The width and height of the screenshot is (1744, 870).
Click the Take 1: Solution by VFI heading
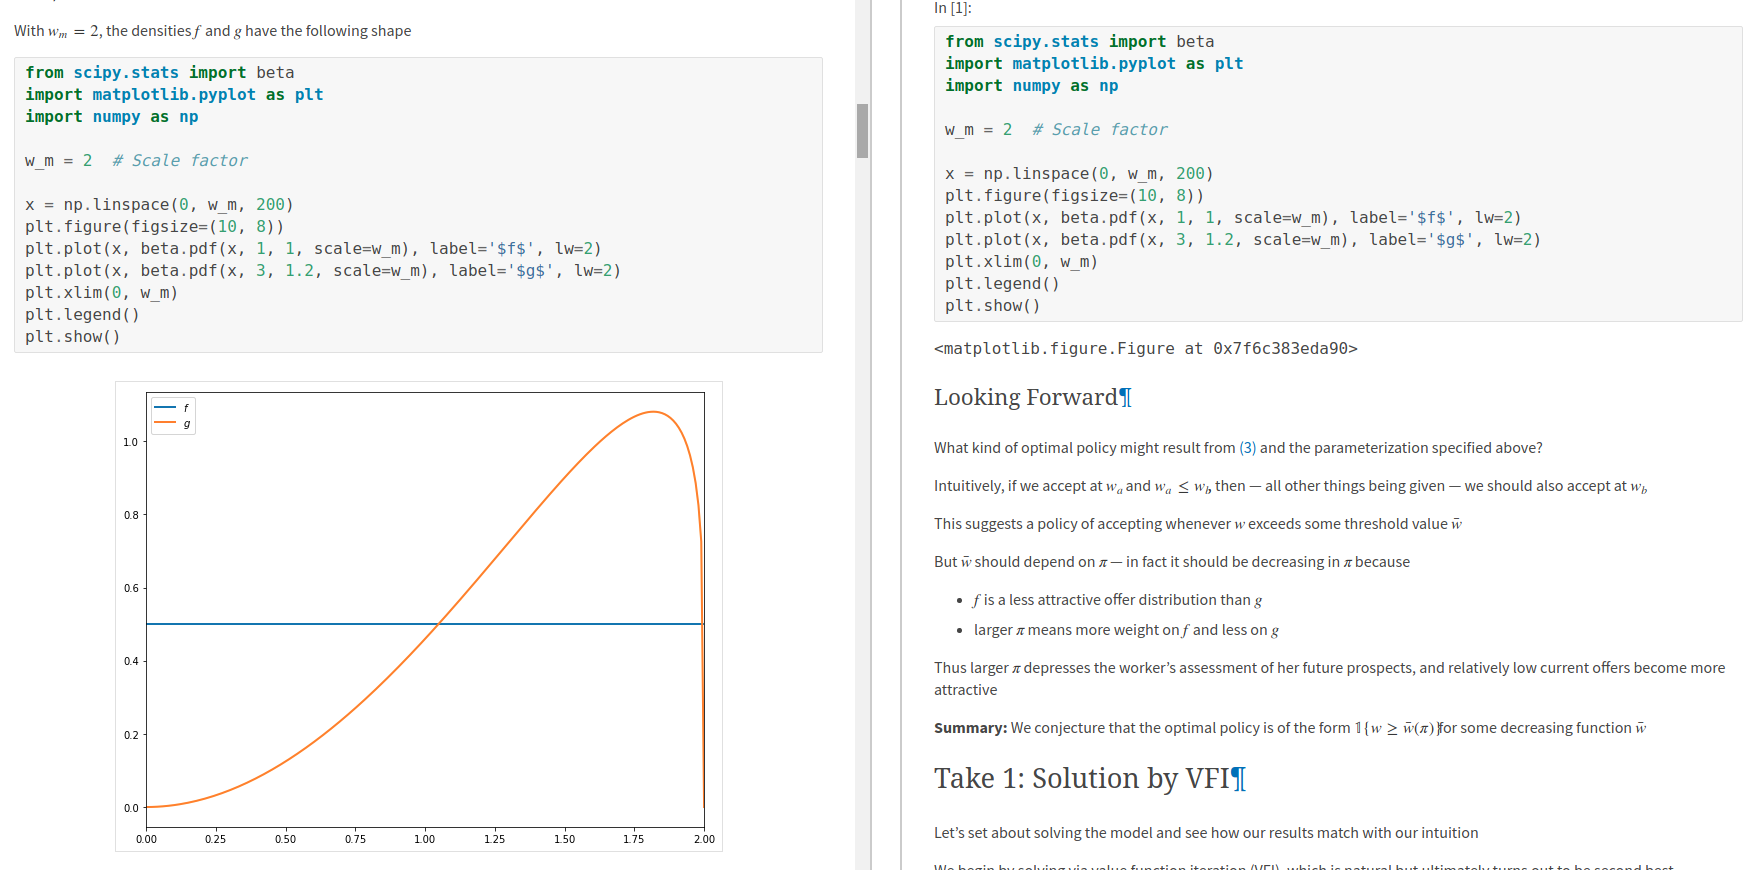click(1081, 778)
